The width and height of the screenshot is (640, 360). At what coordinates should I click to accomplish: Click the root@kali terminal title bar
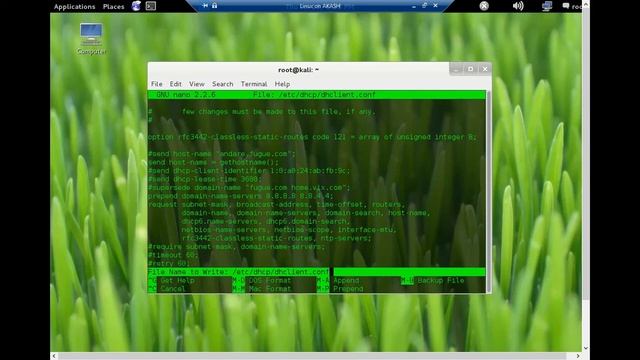[x=298, y=70]
